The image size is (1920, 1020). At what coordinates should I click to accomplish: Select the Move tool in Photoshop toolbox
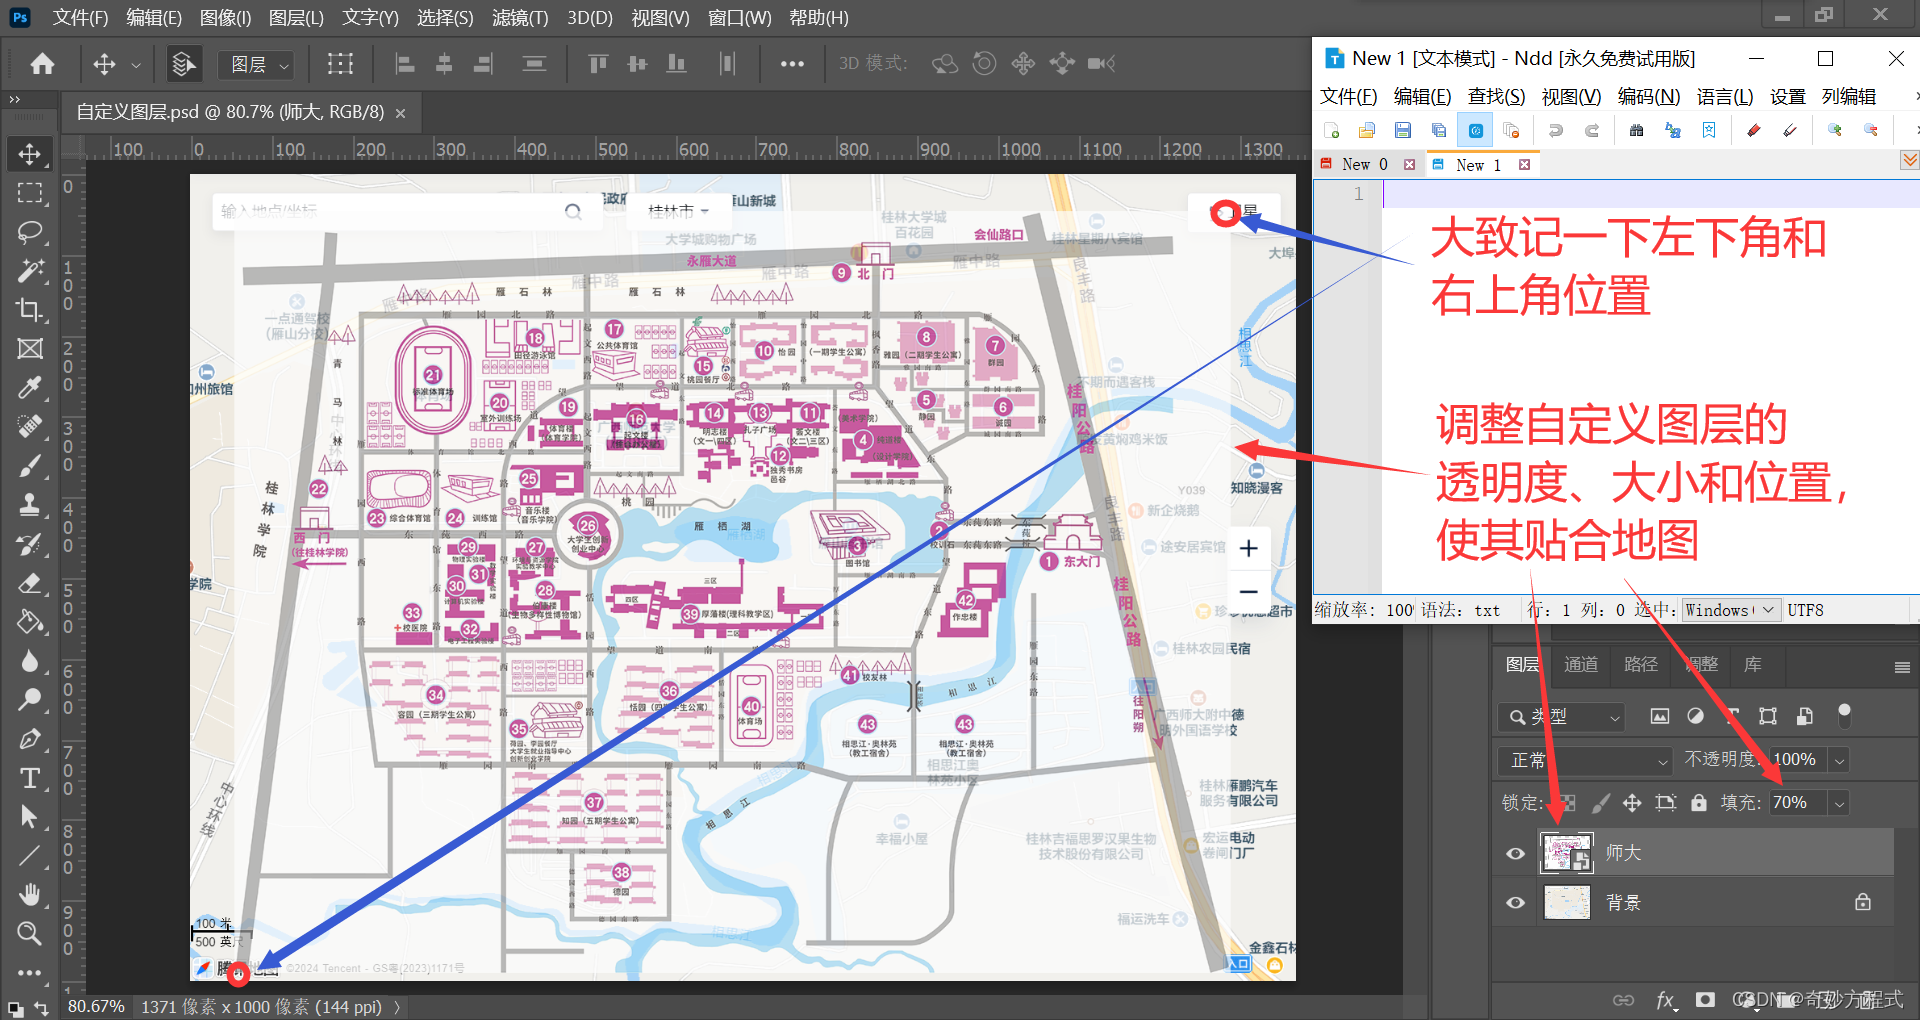pyautogui.click(x=30, y=154)
